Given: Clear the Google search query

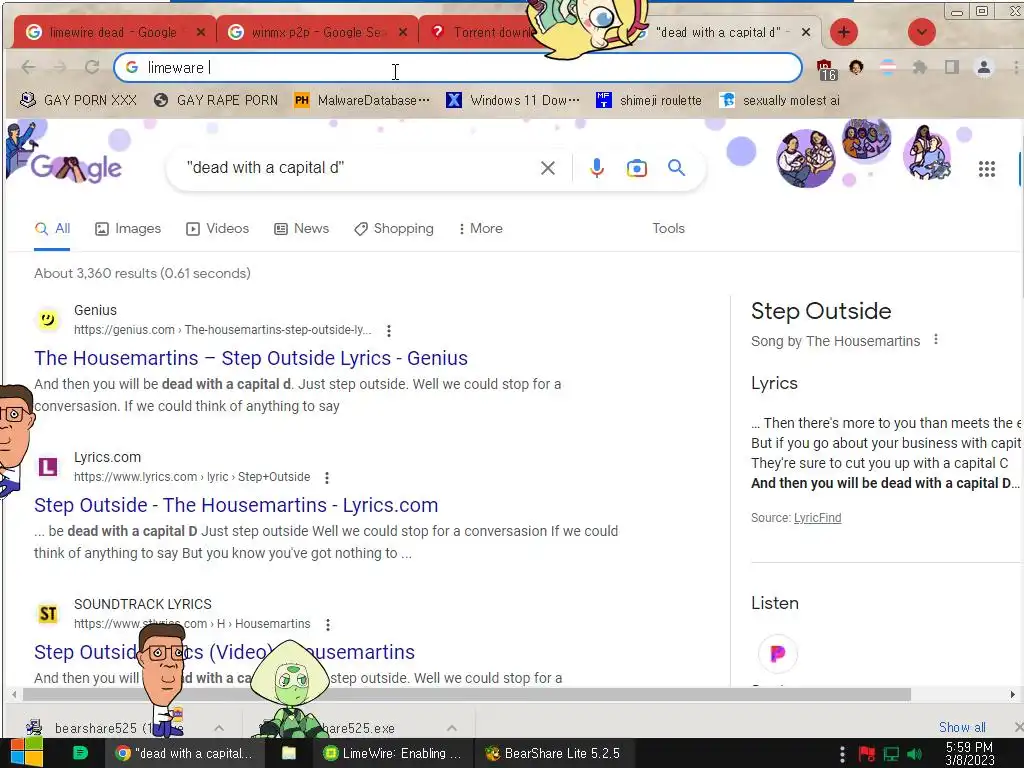Looking at the screenshot, I should tap(548, 168).
